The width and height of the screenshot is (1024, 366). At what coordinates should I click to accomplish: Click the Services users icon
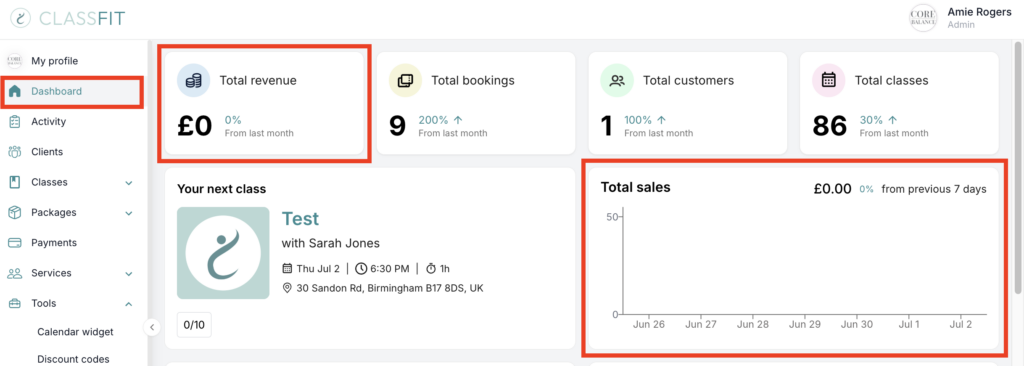15,273
